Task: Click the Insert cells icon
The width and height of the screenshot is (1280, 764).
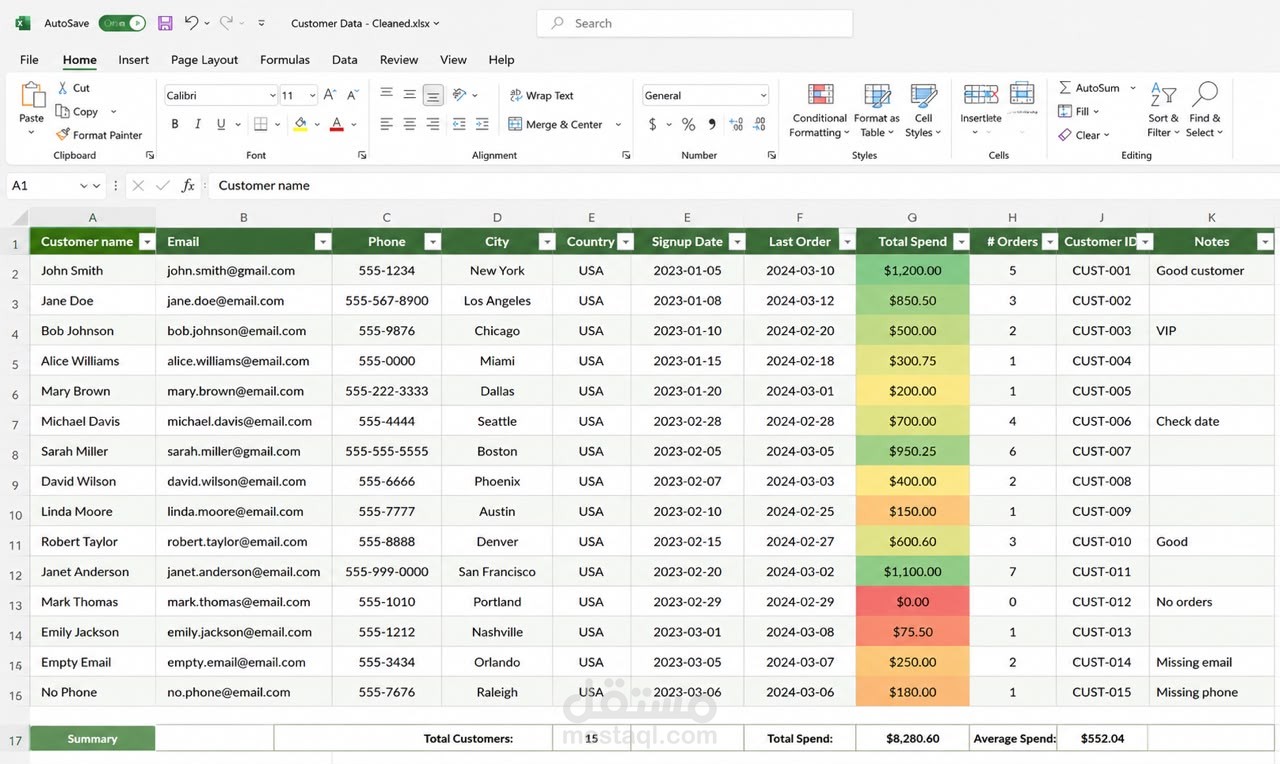Action: [x=980, y=95]
